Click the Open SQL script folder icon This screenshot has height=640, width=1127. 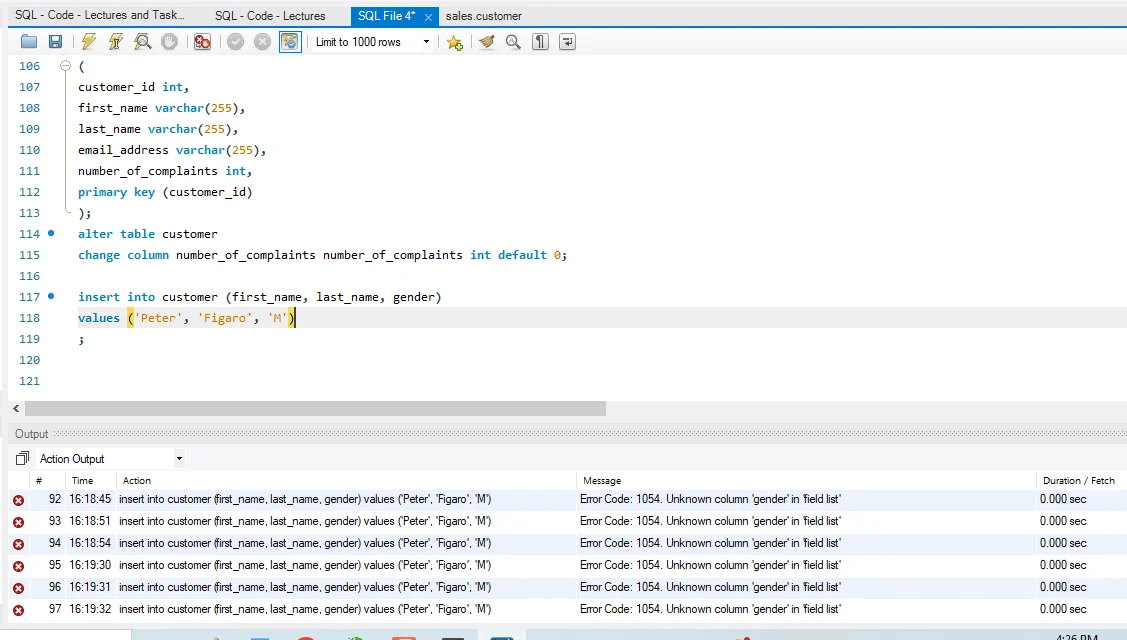(x=28, y=42)
